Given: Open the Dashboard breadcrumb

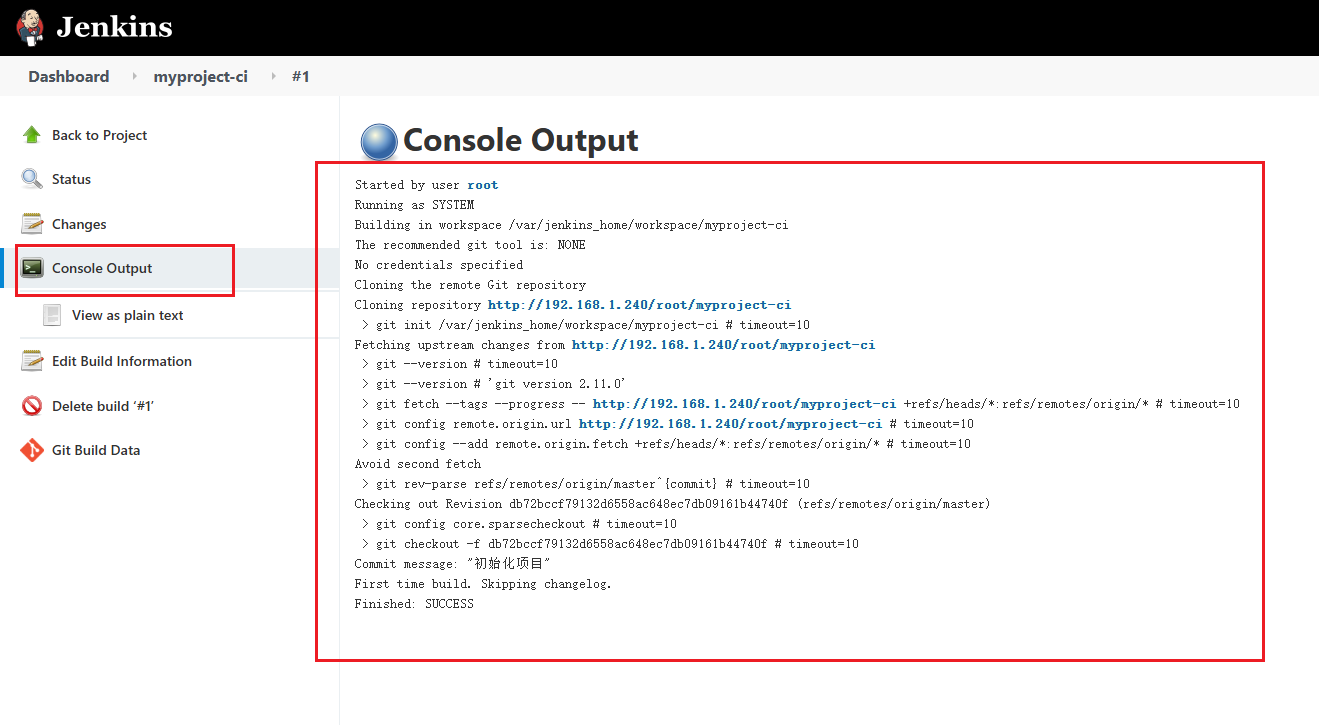Looking at the screenshot, I should pyautogui.click(x=69, y=76).
